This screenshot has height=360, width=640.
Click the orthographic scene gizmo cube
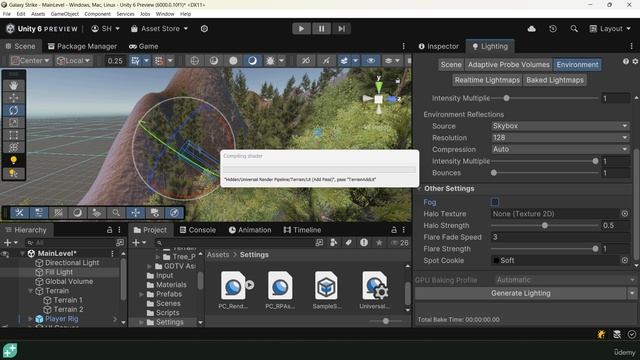pyautogui.click(x=379, y=99)
